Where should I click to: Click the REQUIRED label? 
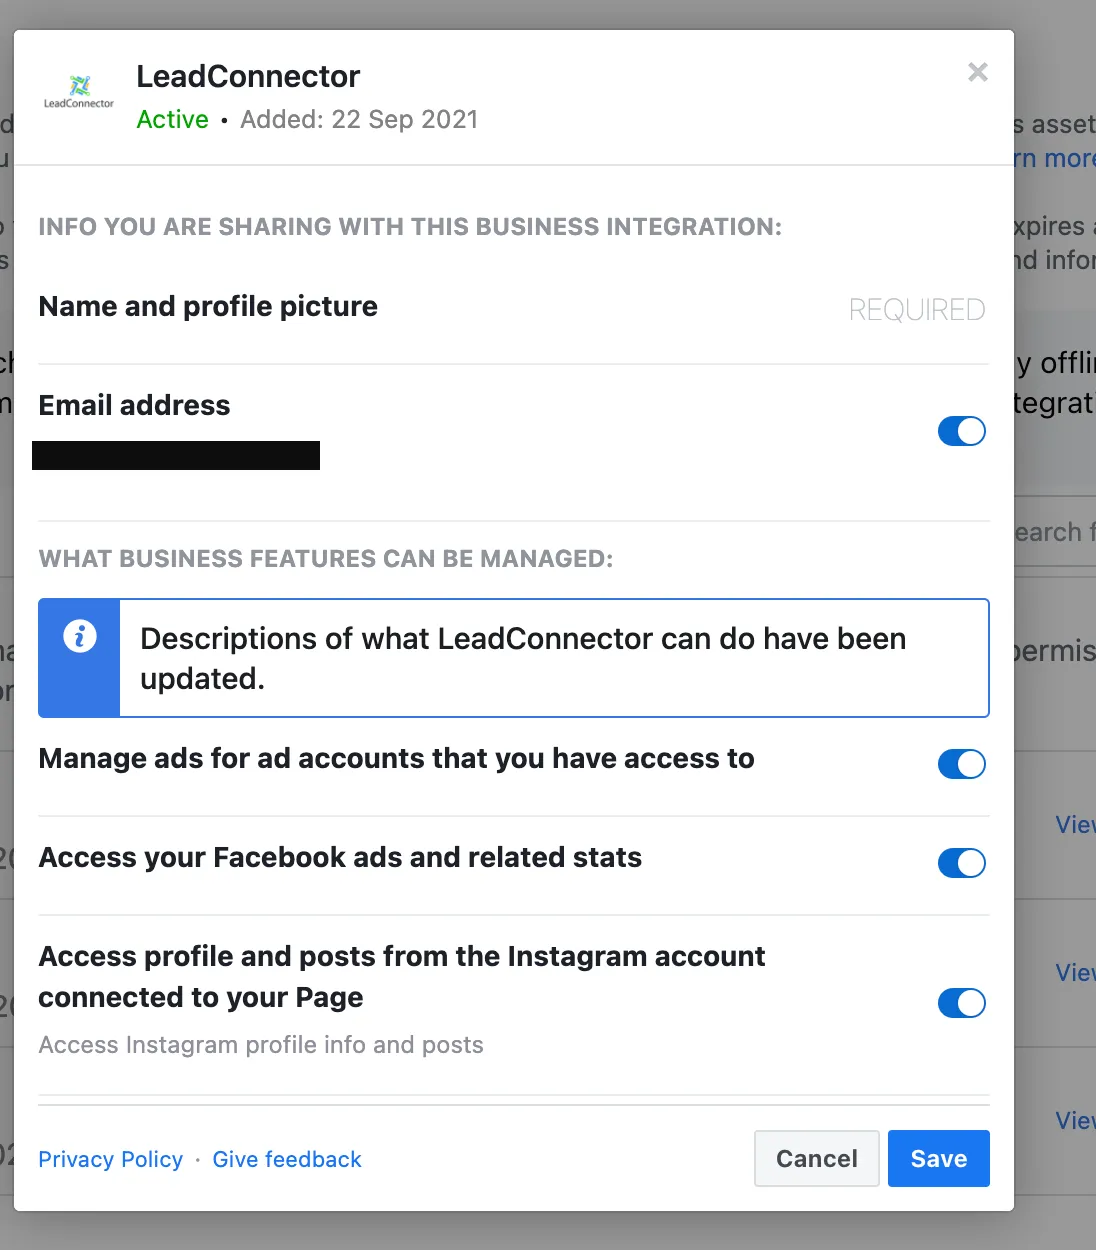[x=917, y=310]
